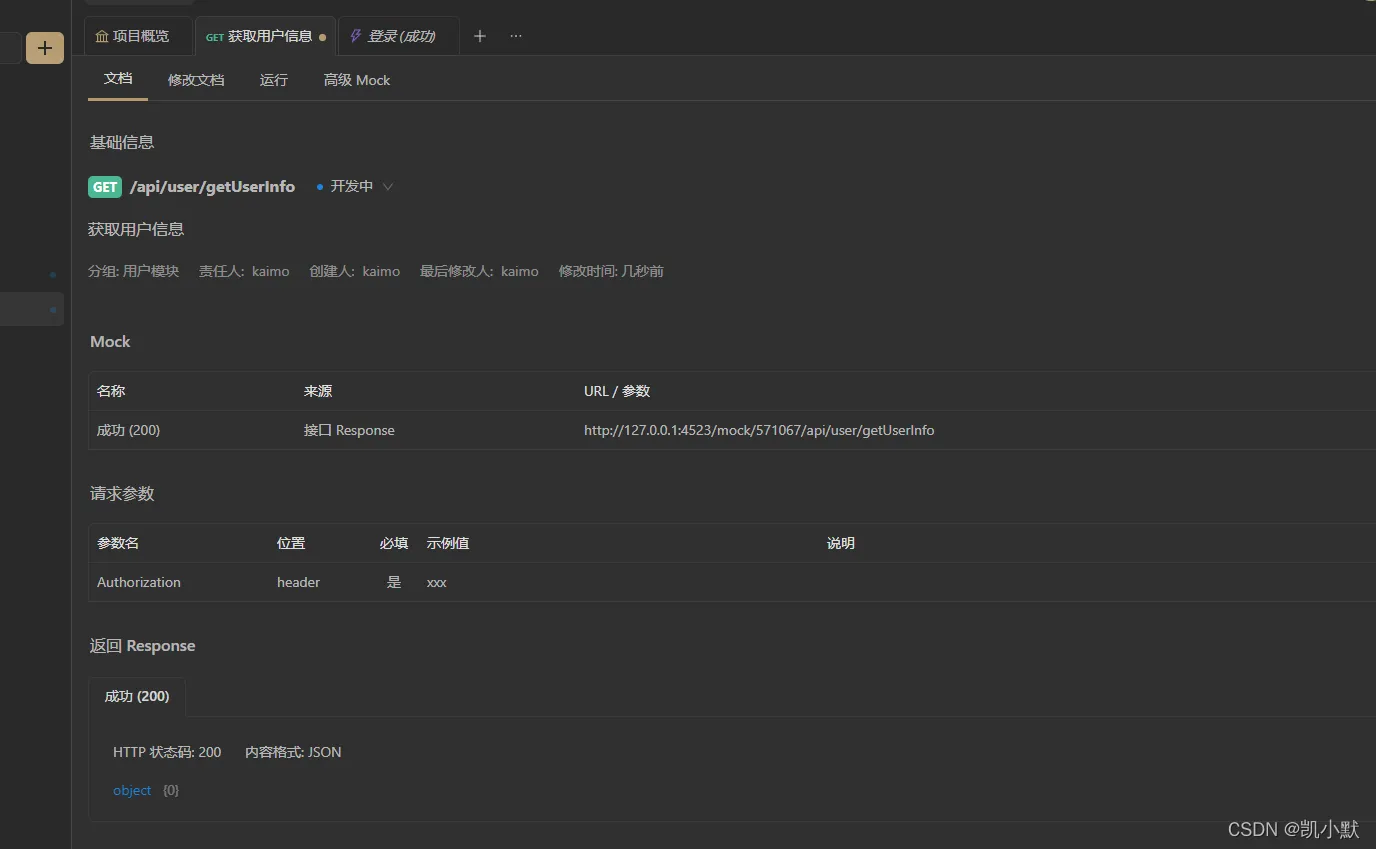1376x849 pixels.
Task: Click the 接口 Response source cell
Action: point(349,430)
